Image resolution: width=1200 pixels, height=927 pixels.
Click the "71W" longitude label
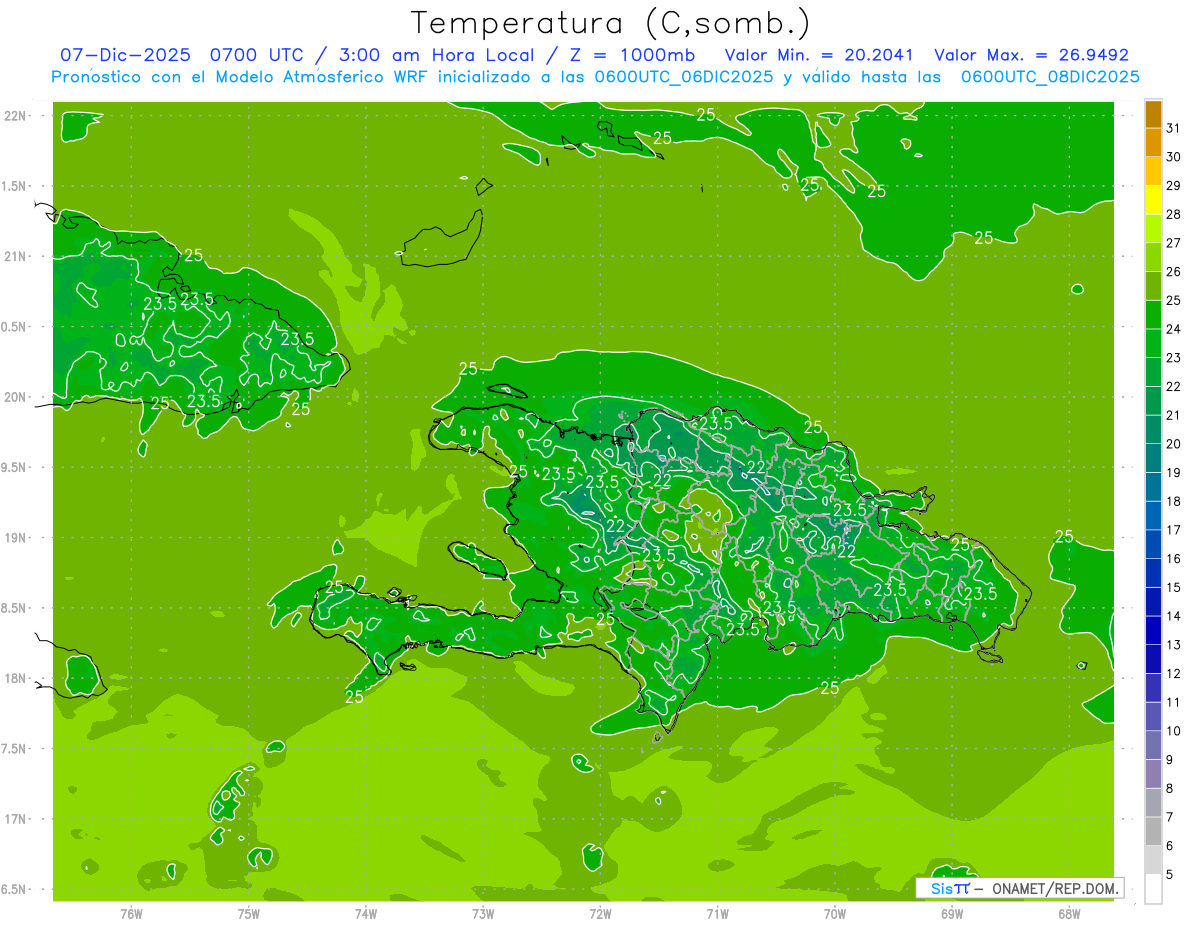click(717, 913)
